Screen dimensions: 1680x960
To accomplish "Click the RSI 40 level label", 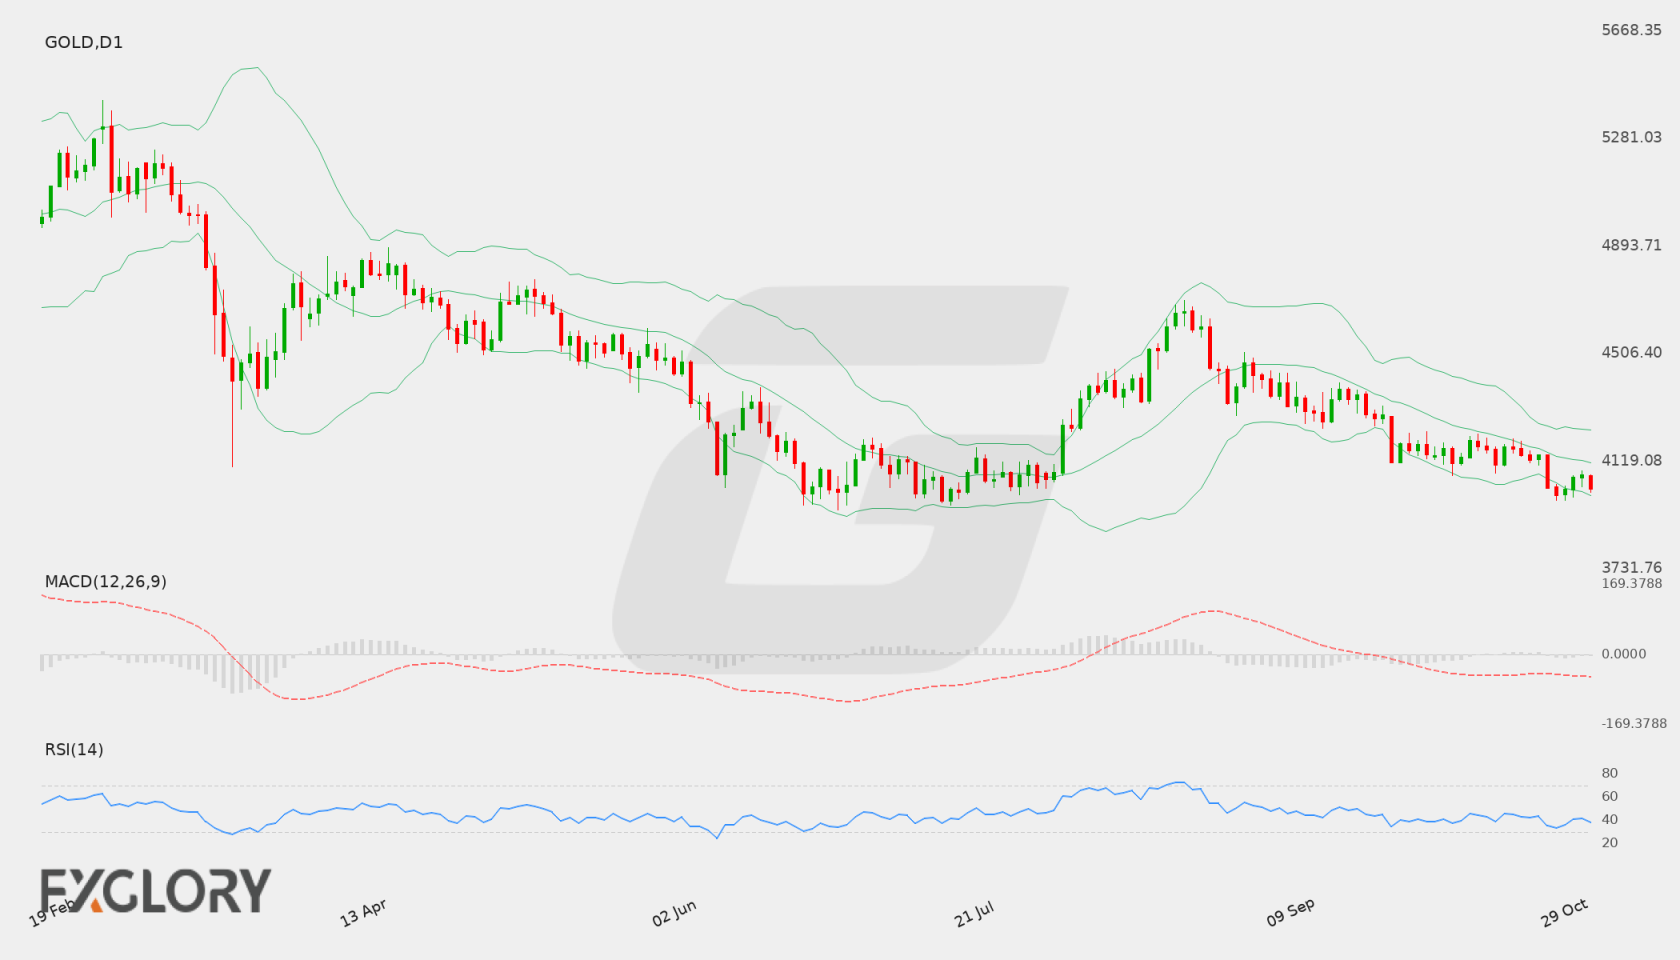I will point(1610,819).
